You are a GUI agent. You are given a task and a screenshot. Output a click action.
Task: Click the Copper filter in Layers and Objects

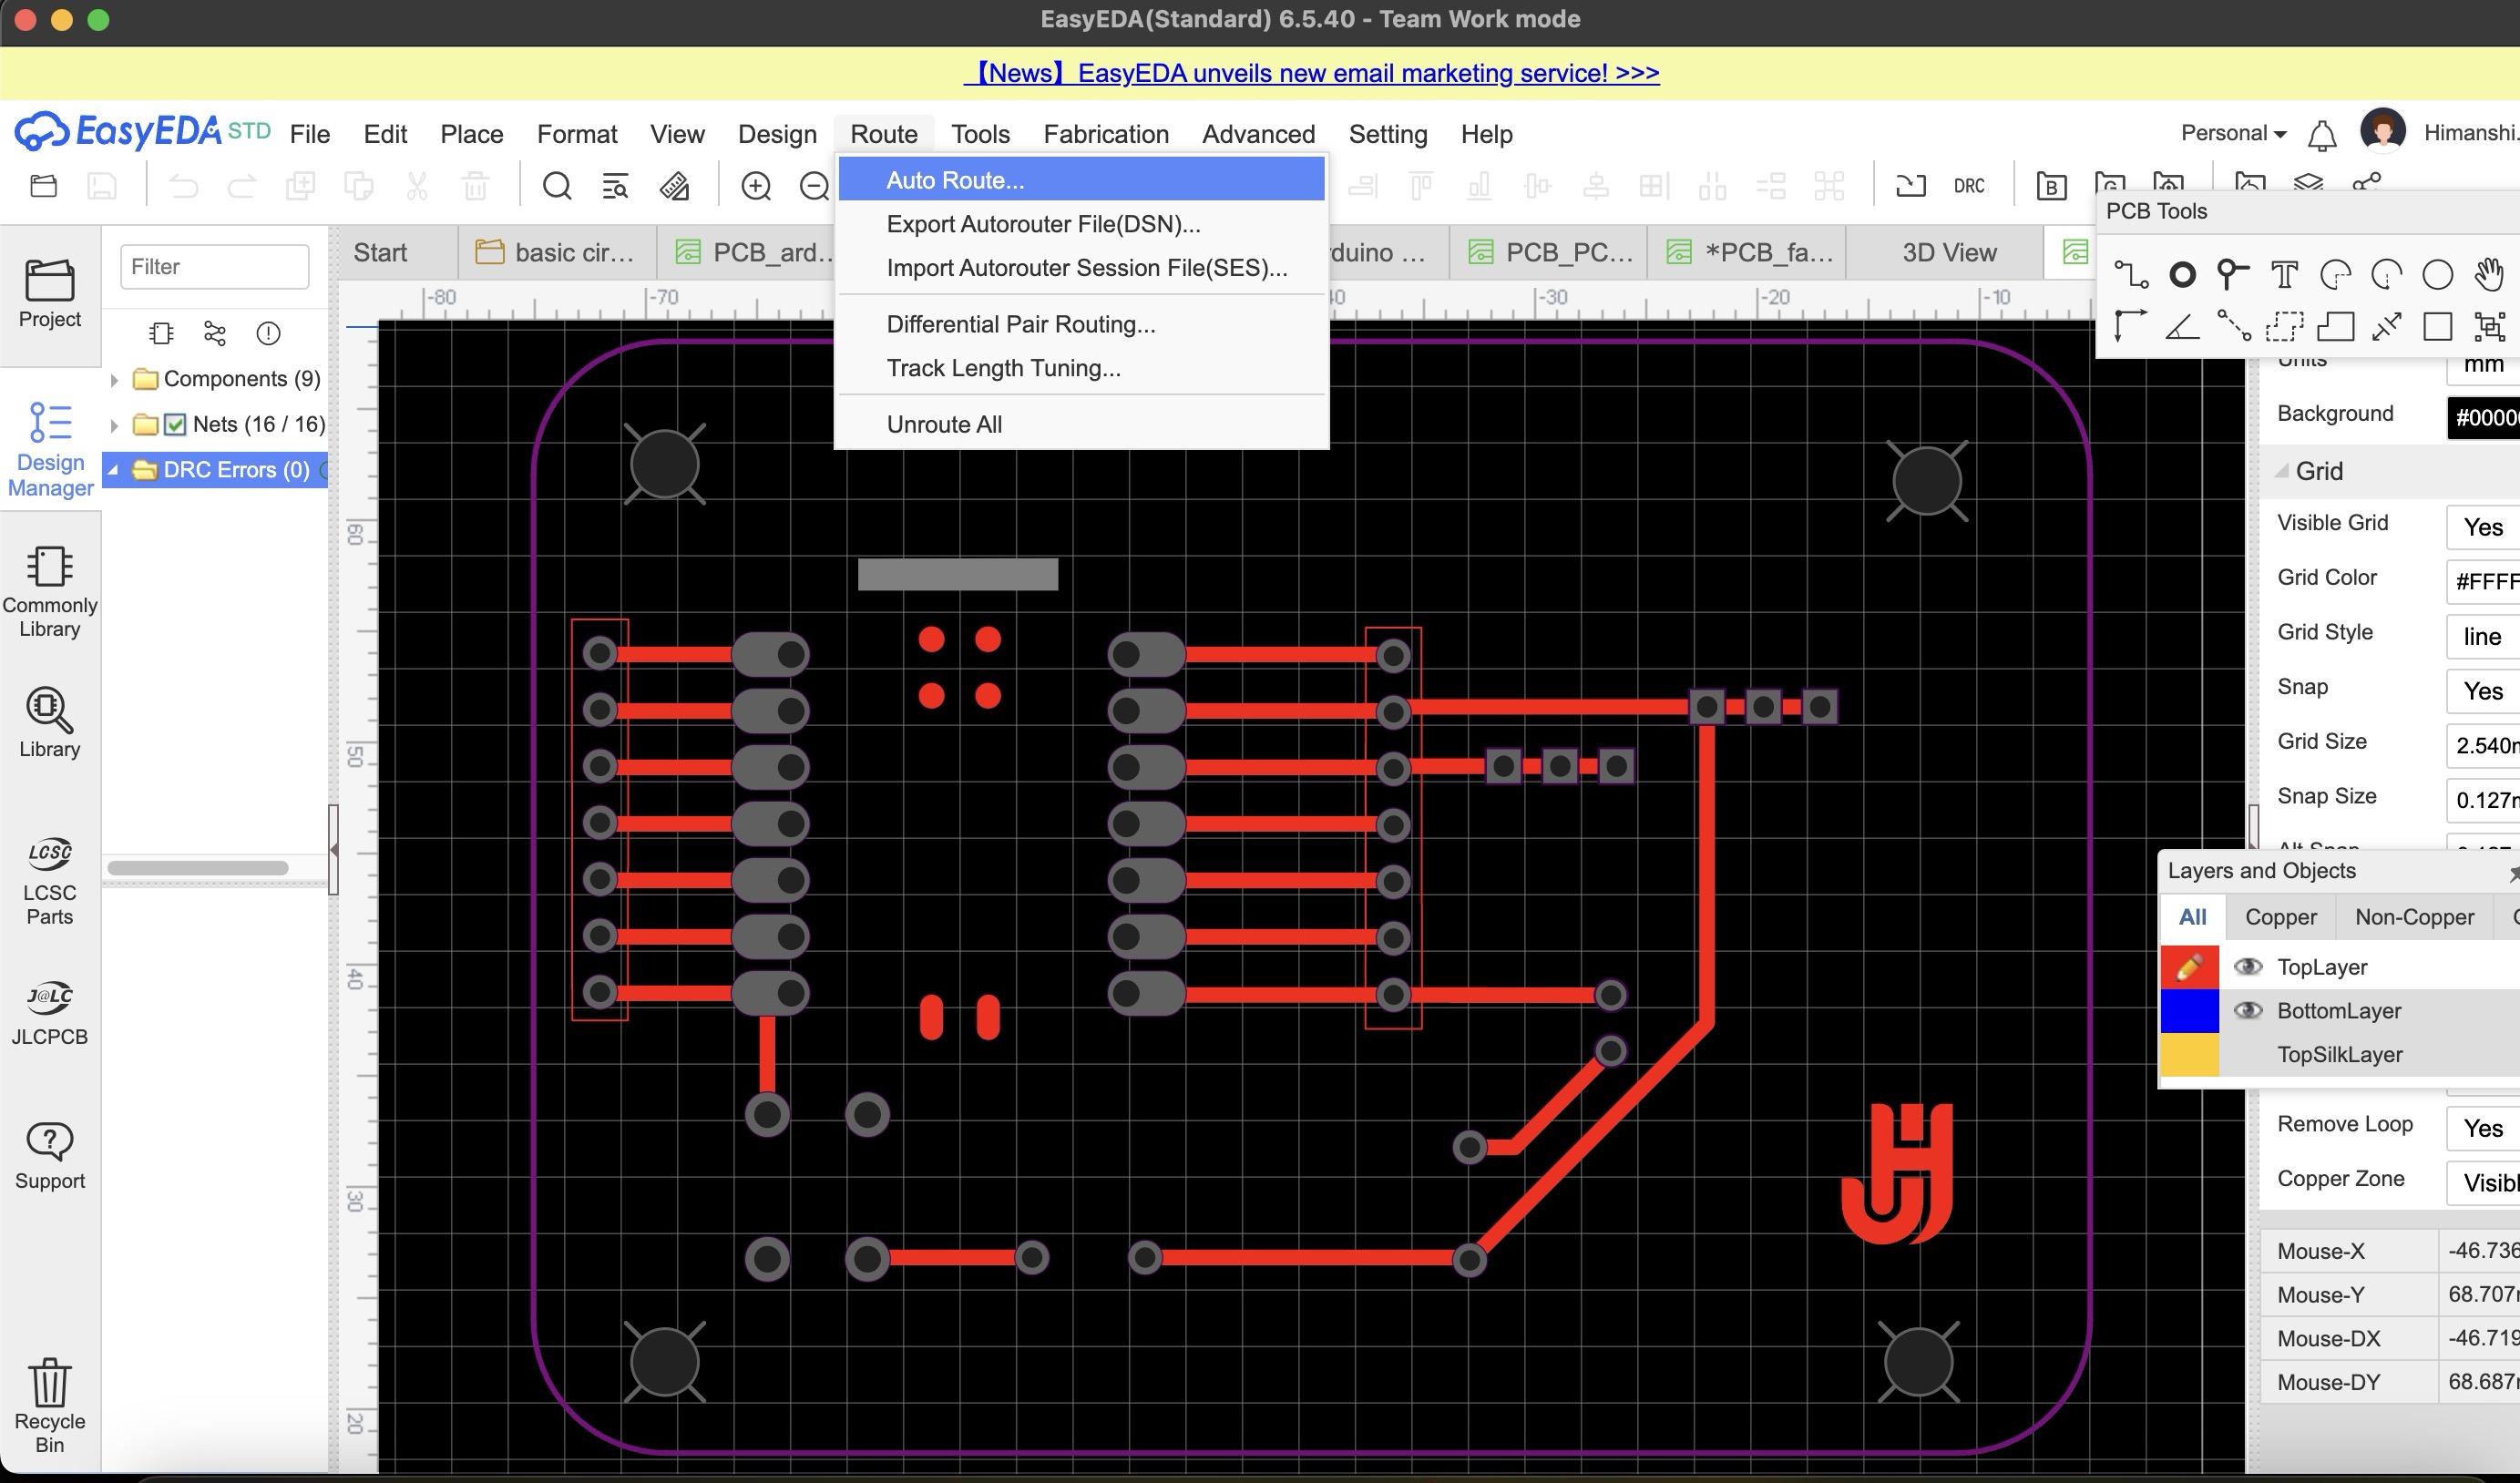click(2280, 916)
